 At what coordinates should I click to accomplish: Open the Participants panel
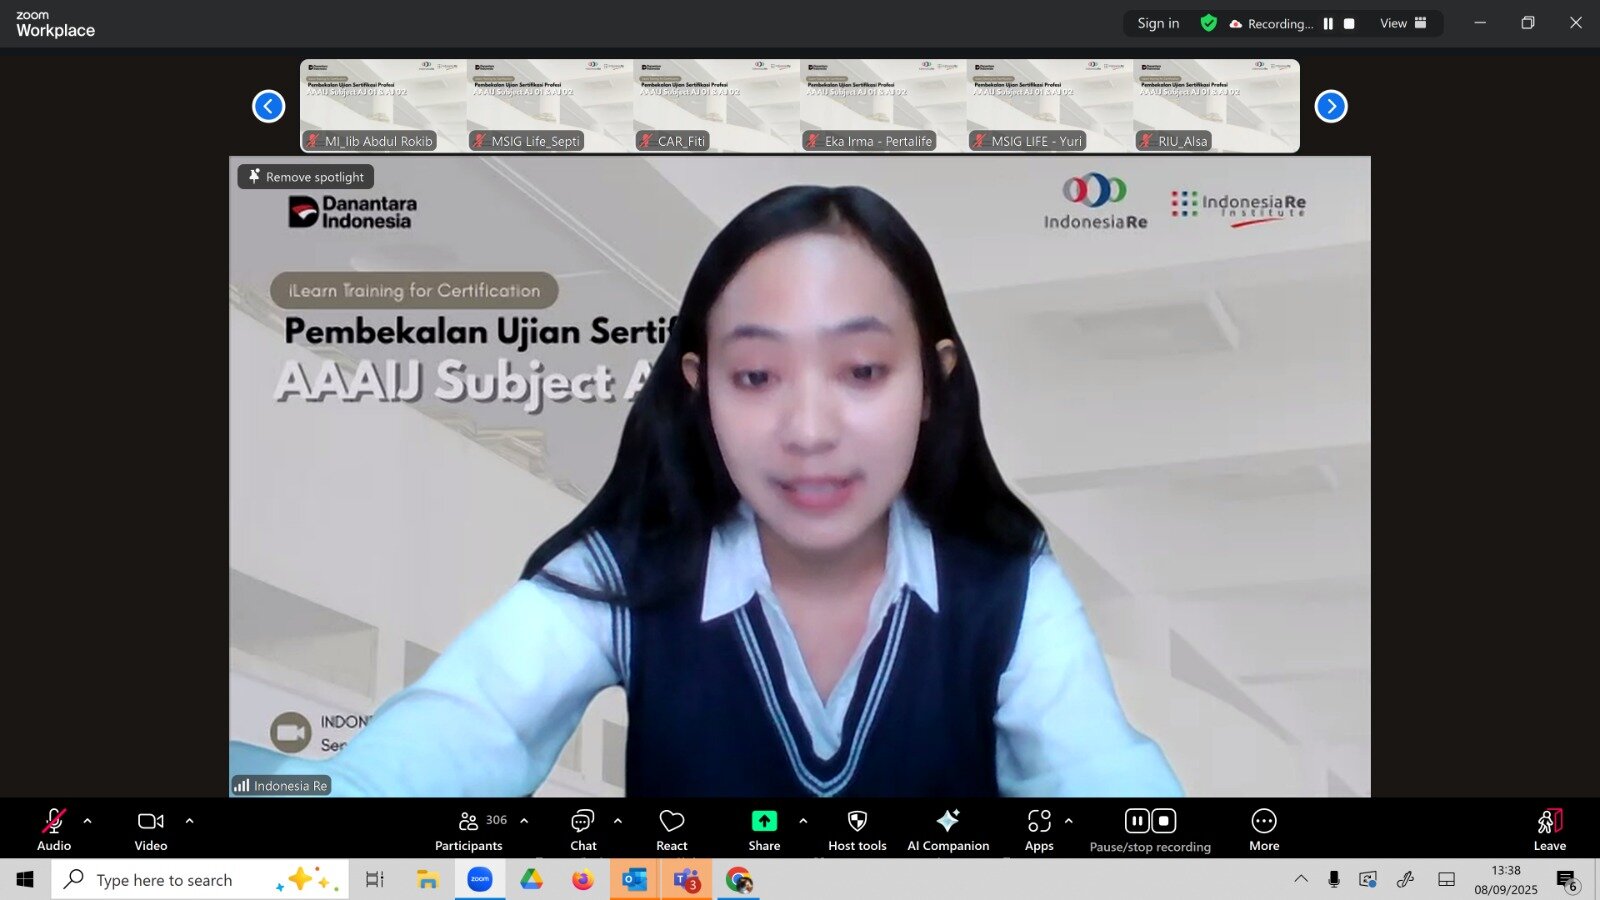click(x=469, y=830)
